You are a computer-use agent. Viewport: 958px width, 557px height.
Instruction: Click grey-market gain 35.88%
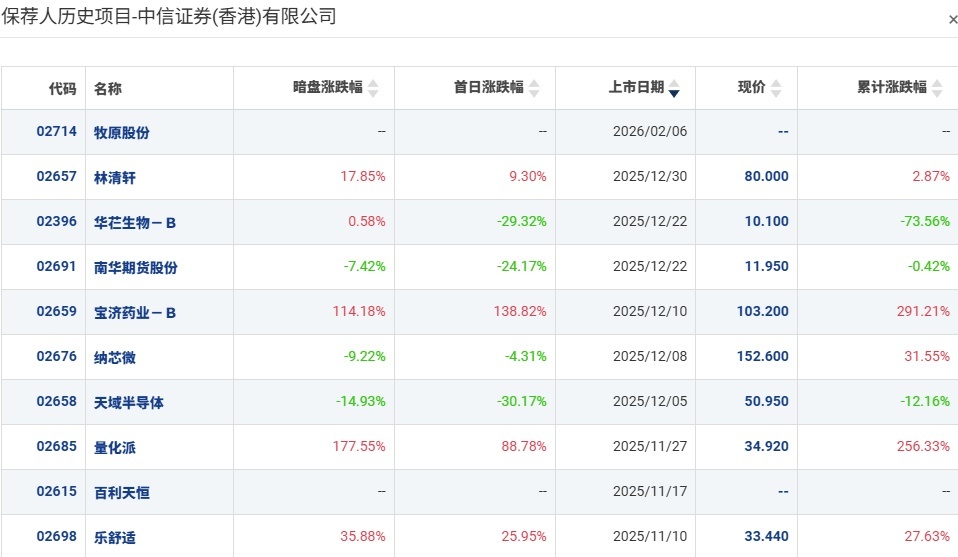pyautogui.click(x=363, y=537)
